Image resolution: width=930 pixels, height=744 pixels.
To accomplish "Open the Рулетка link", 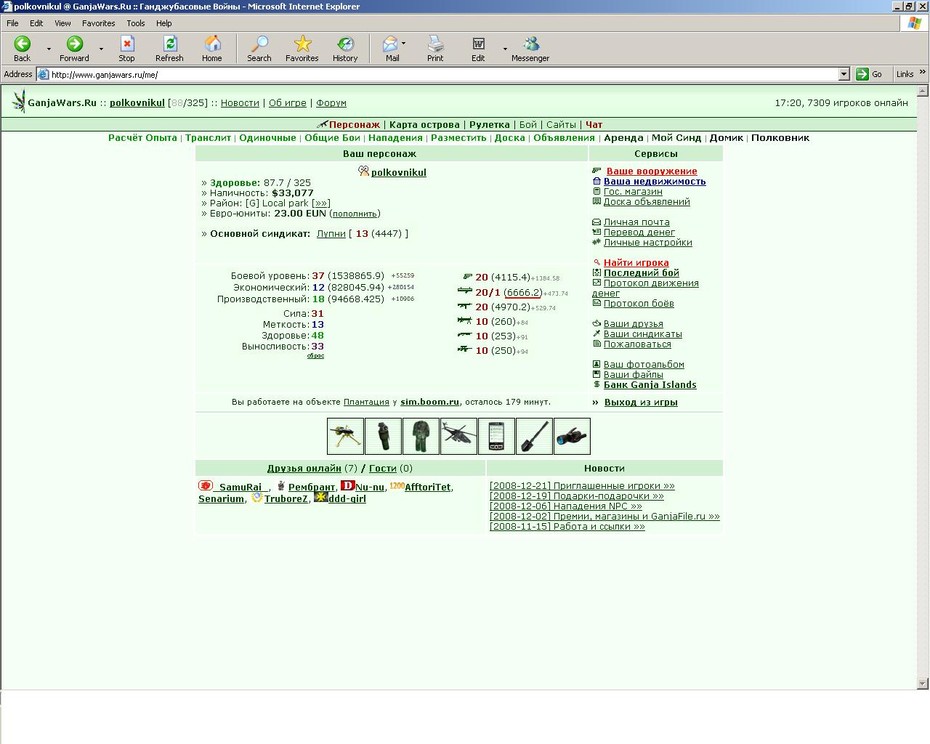I will click(489, 125).
